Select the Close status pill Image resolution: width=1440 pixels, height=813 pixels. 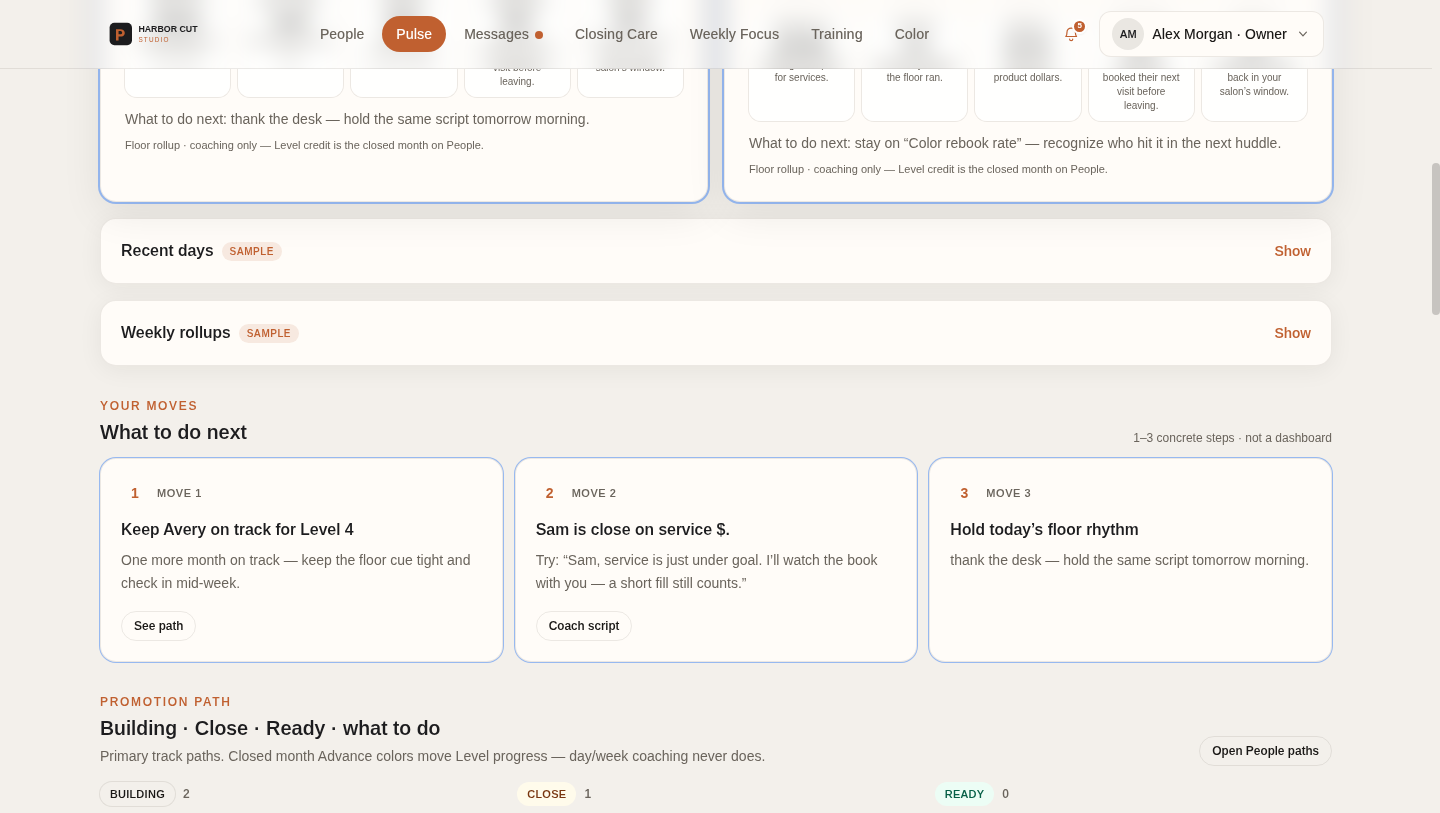(x=546, y=794)
